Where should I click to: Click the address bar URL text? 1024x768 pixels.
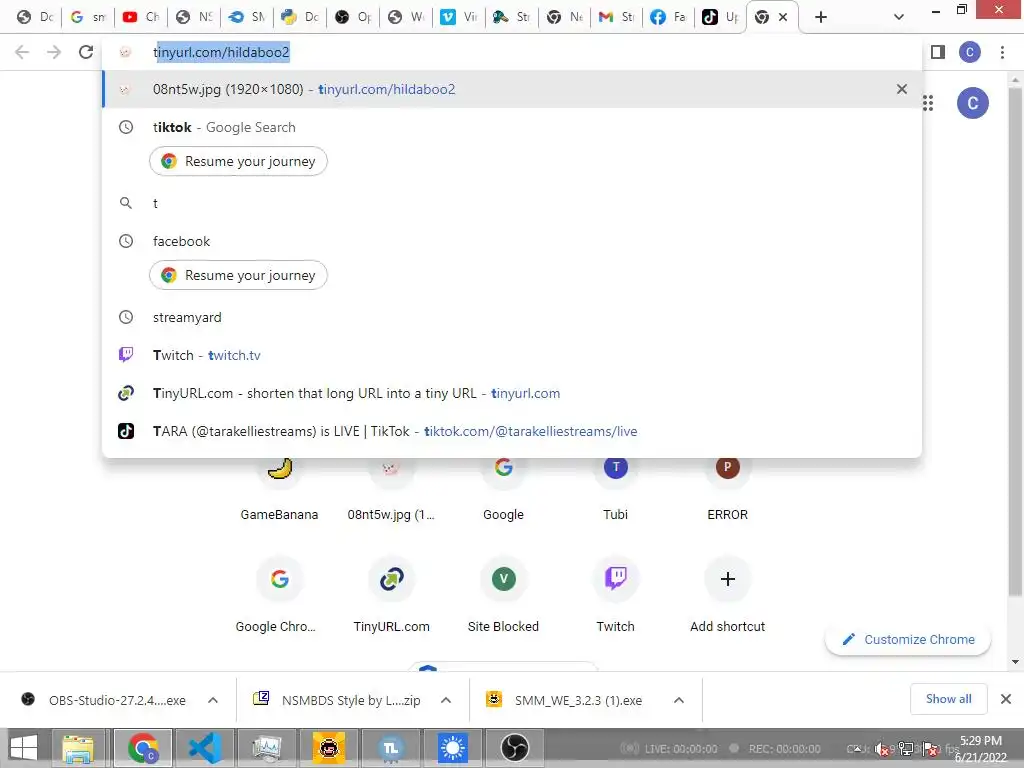pyautogui.click(x=221, y=52)
